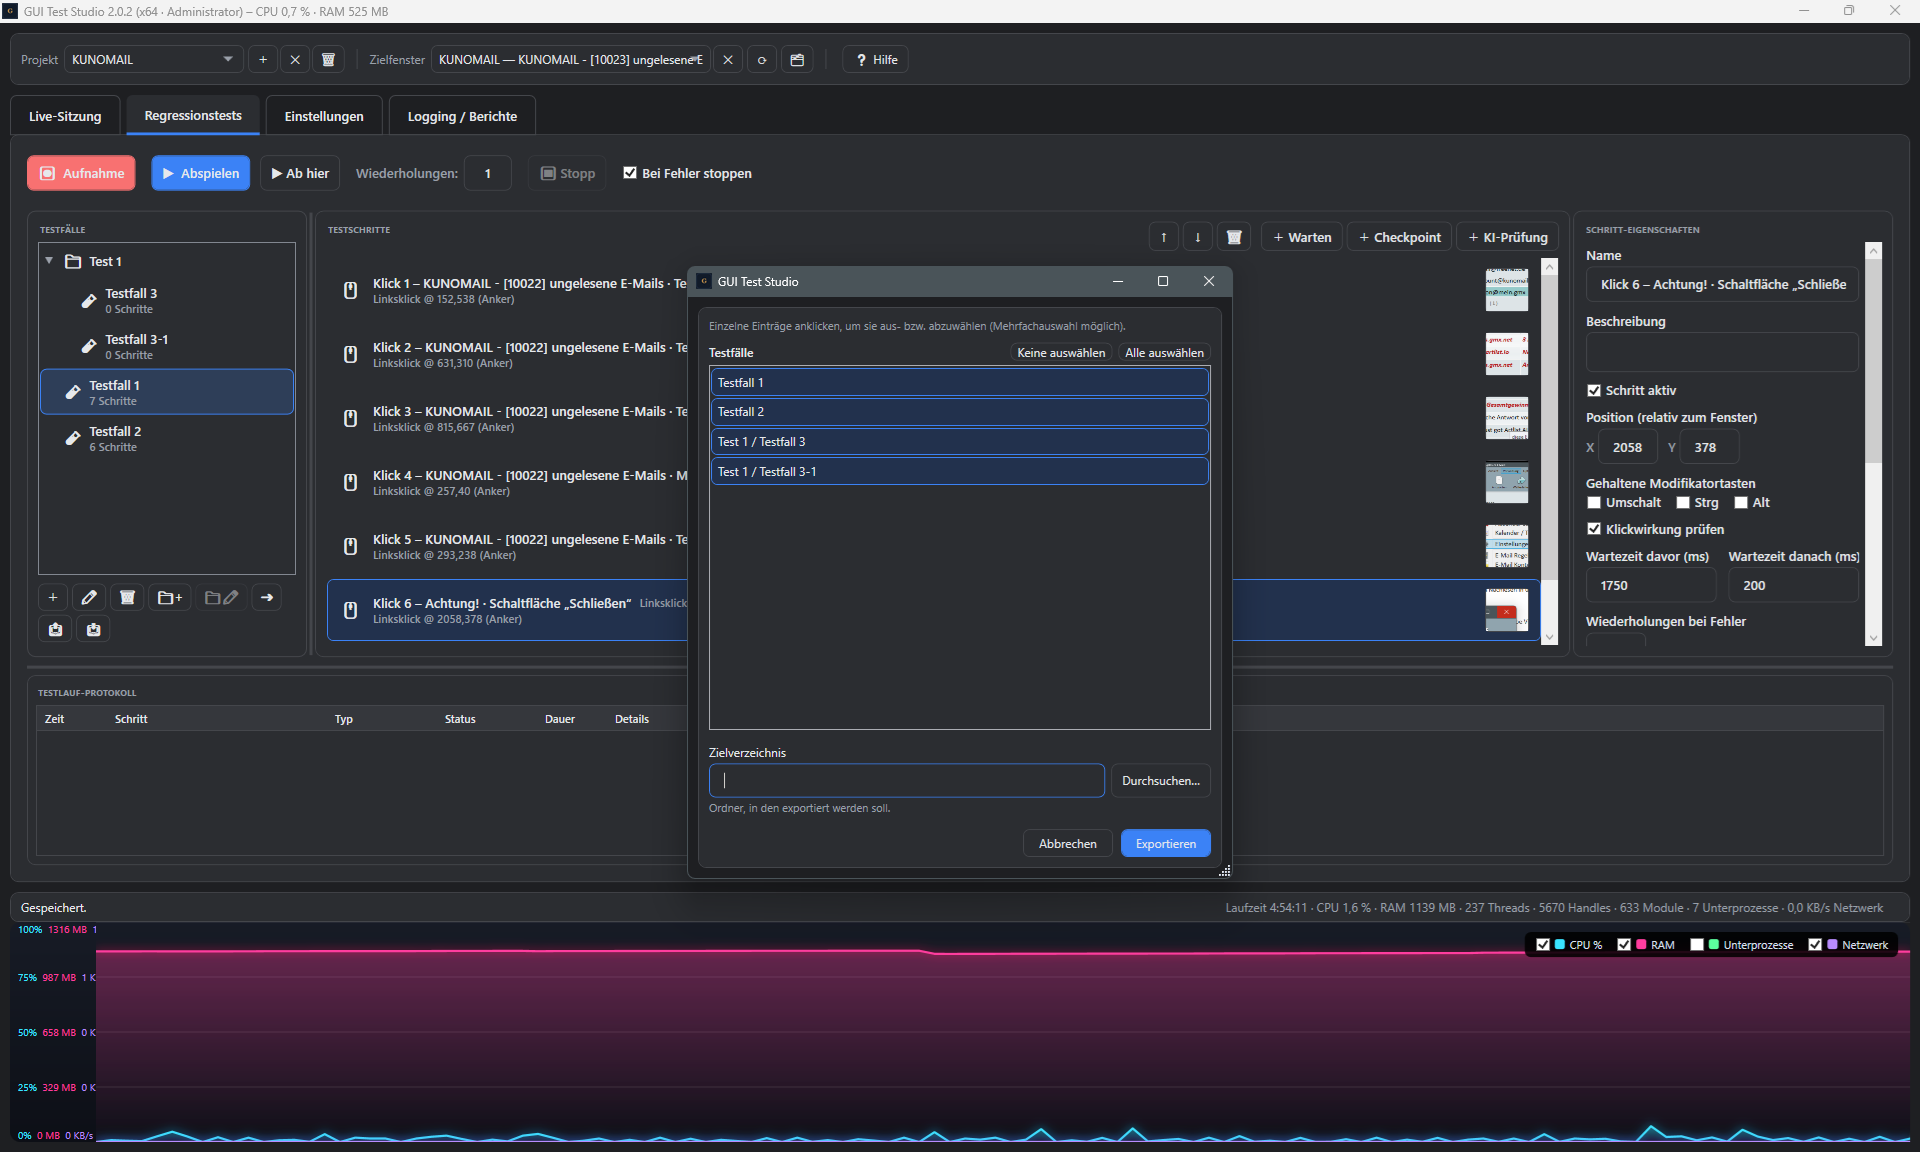The image size is (1920, 1152).
Task: Click Keine auswählen in the dialog
Action: (1061, 353)
